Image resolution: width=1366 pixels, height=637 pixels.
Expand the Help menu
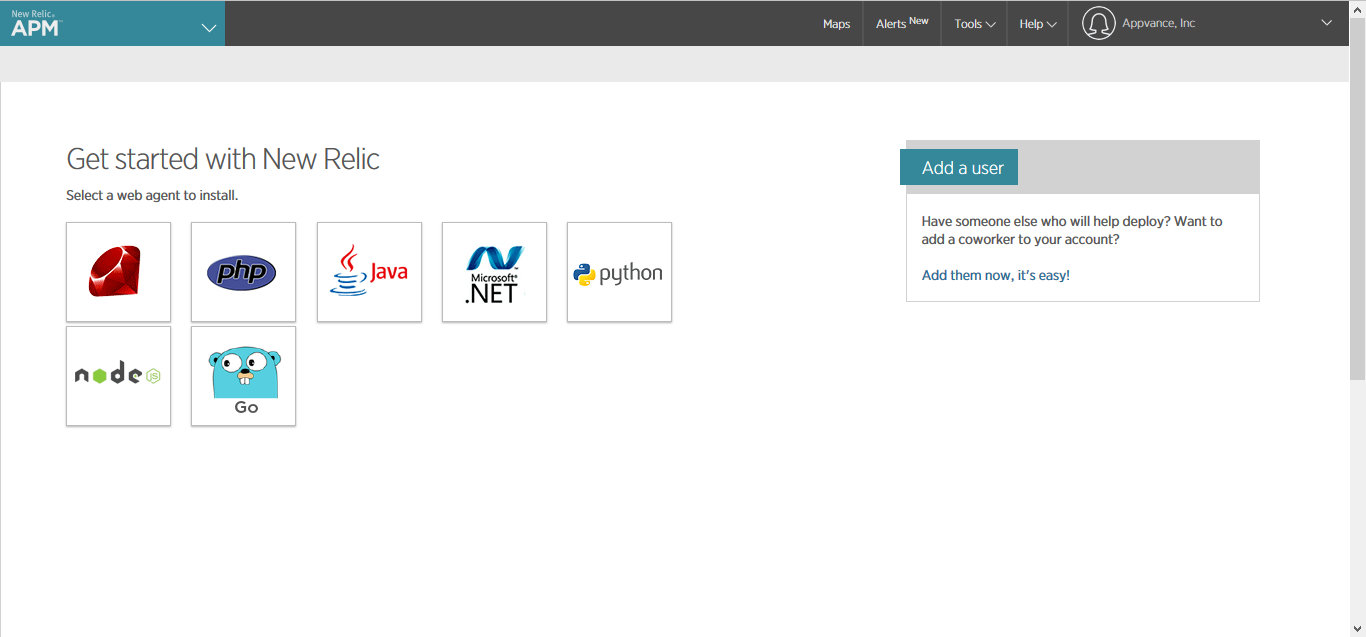1037,24
